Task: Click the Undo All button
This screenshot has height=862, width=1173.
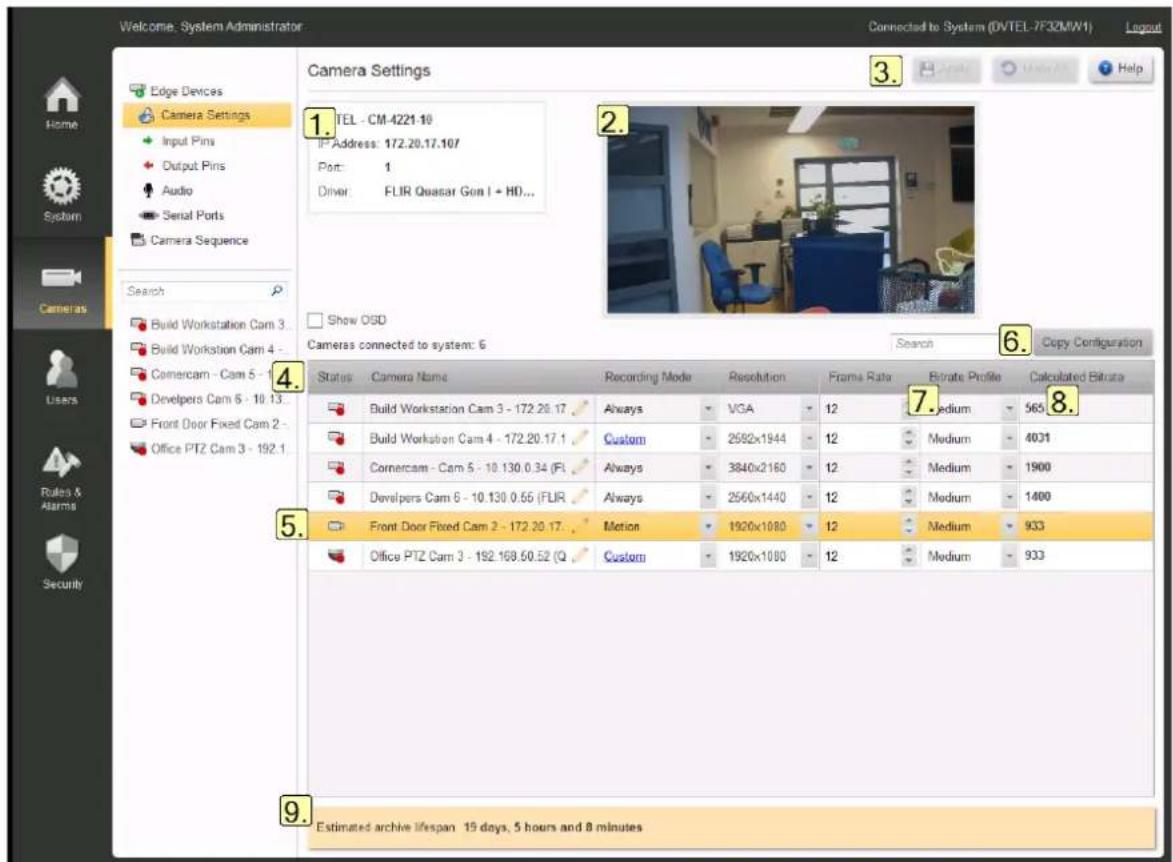Action: tap(1035, 69)
